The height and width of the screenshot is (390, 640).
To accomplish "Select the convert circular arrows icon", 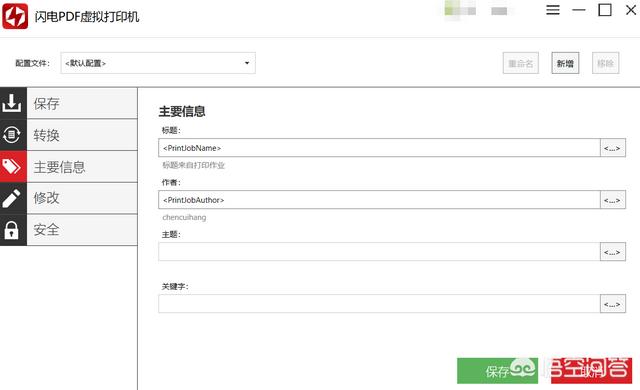I will pos(11,135).
